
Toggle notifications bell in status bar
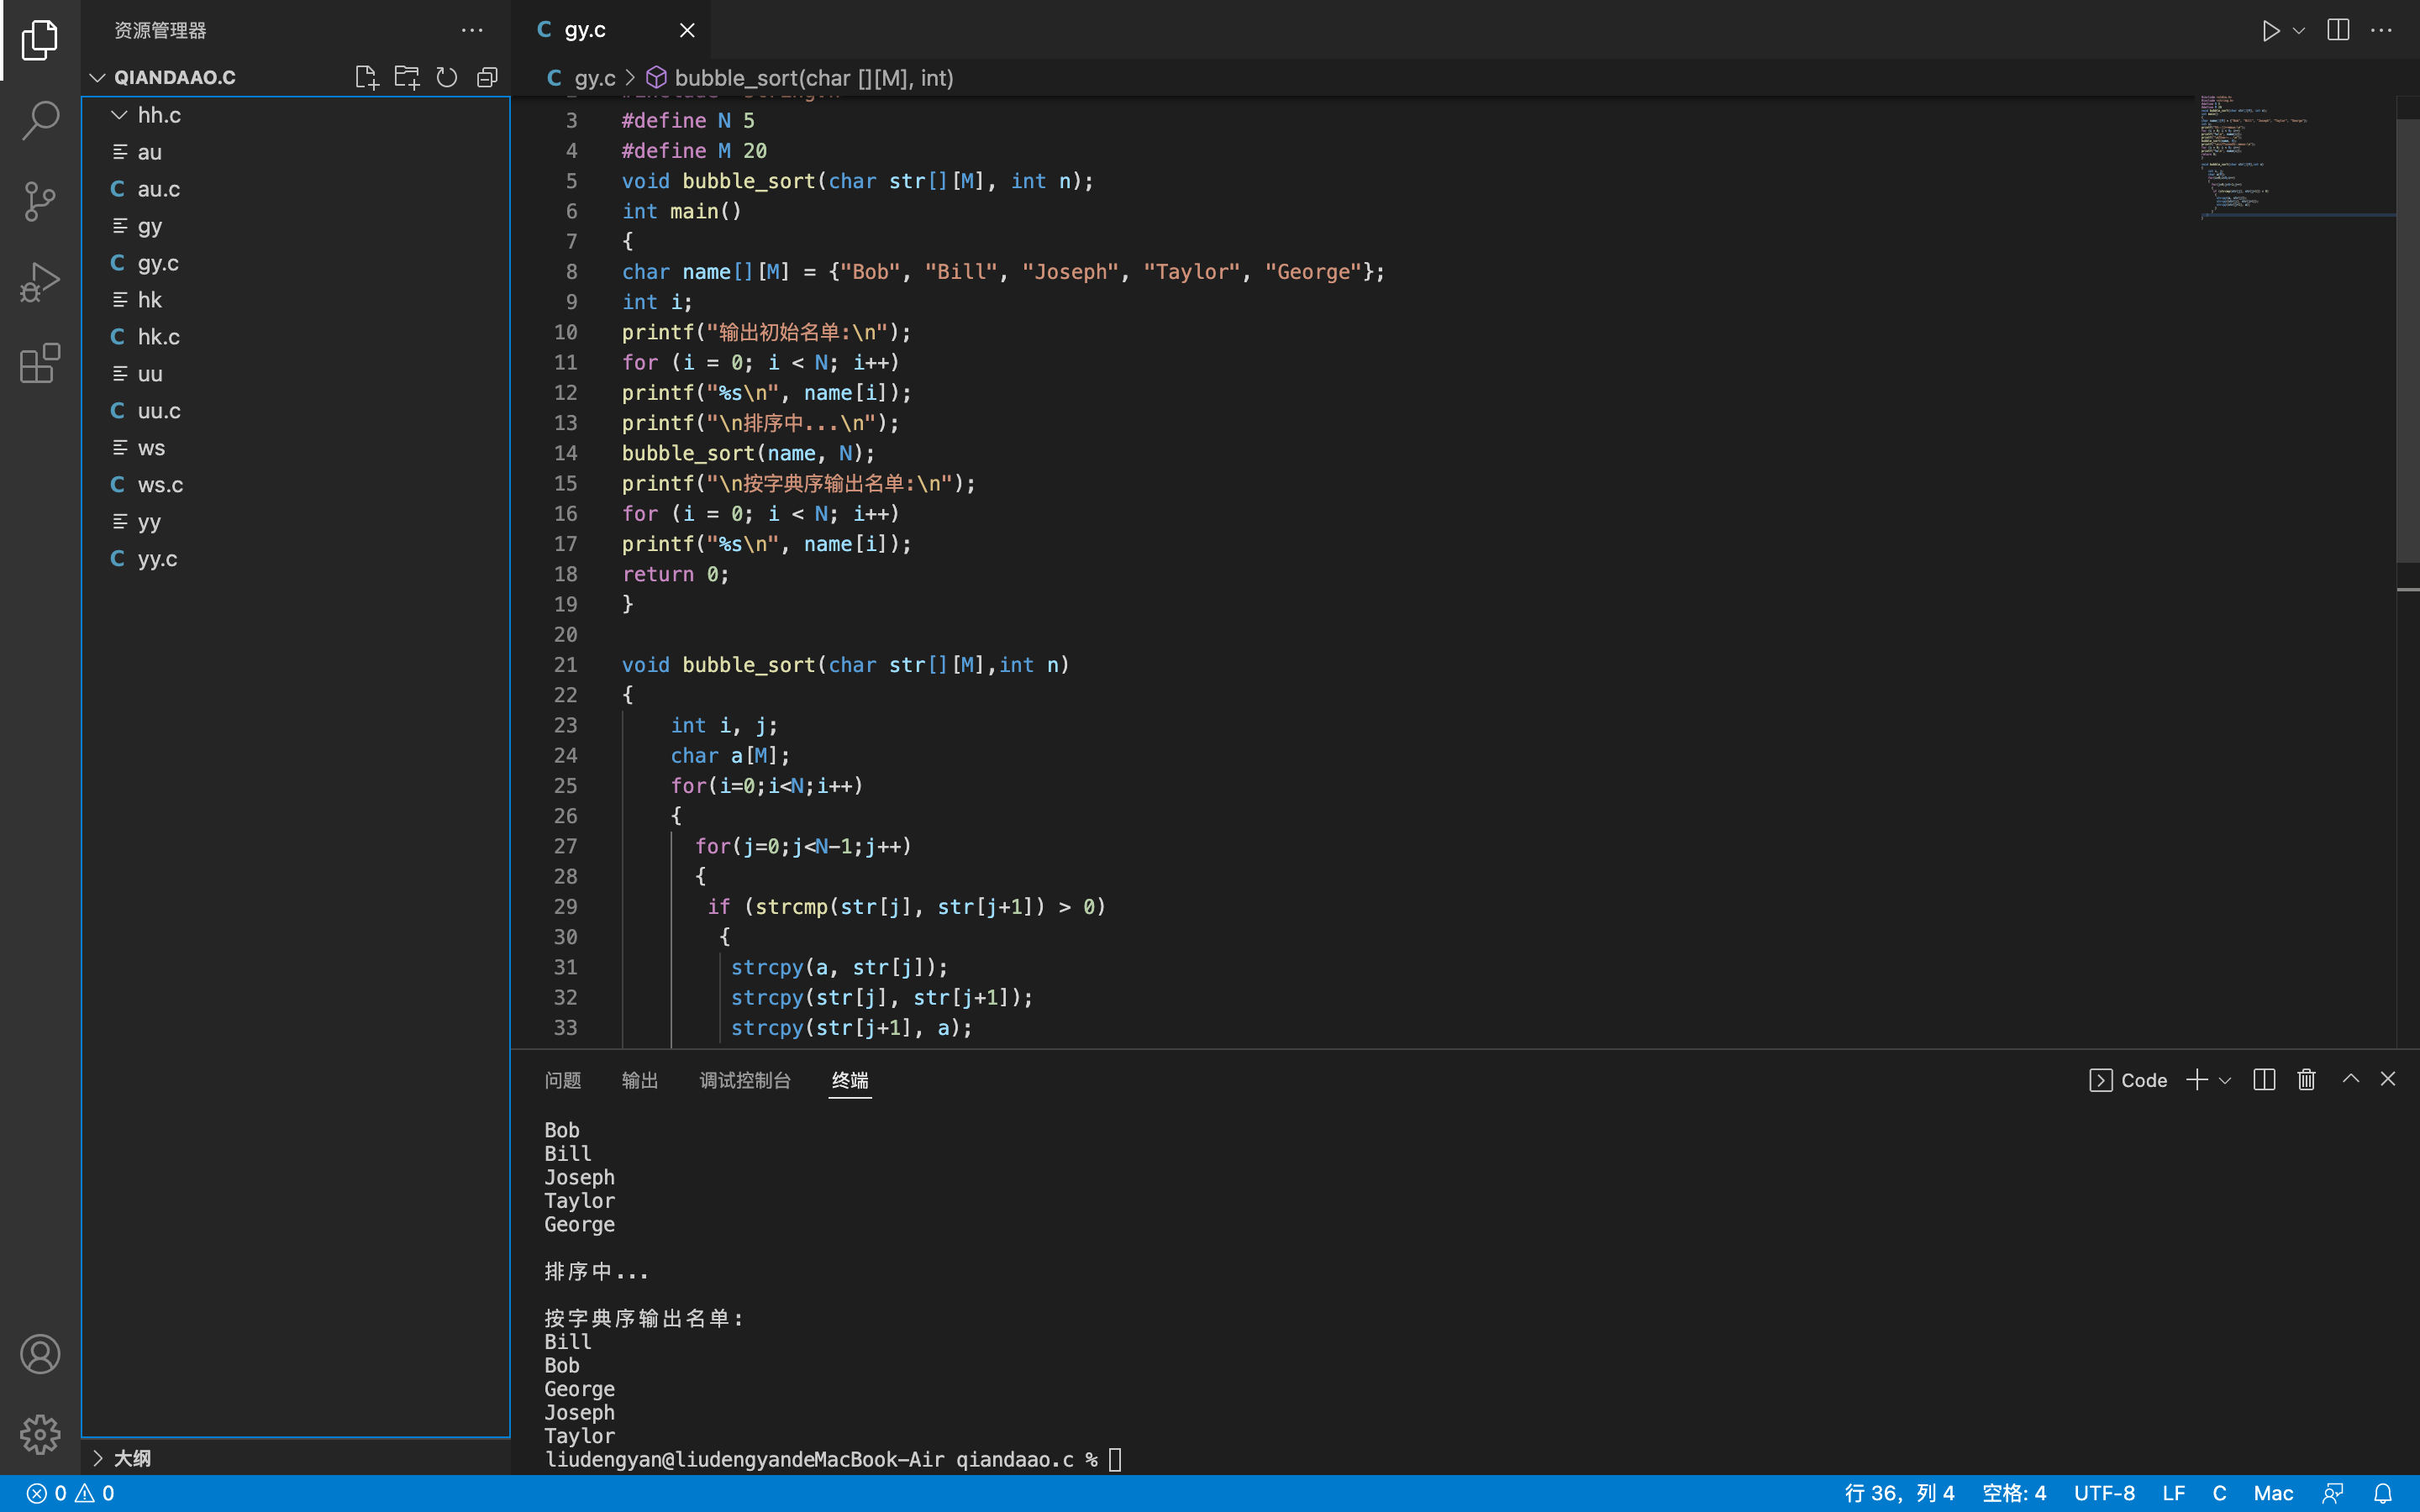[2383, 1493]
